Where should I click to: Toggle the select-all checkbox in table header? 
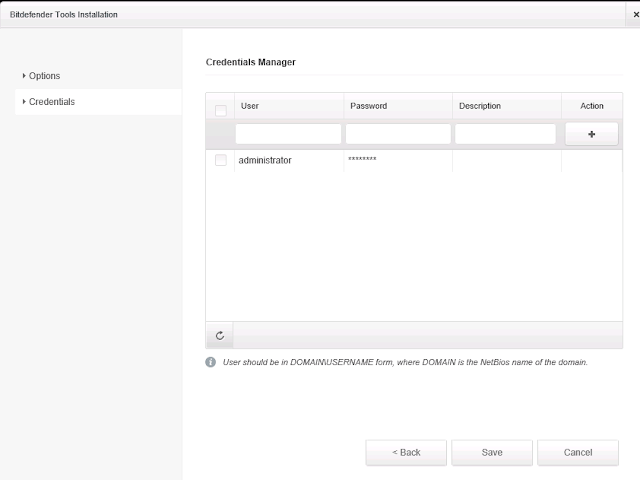point(221,110)
